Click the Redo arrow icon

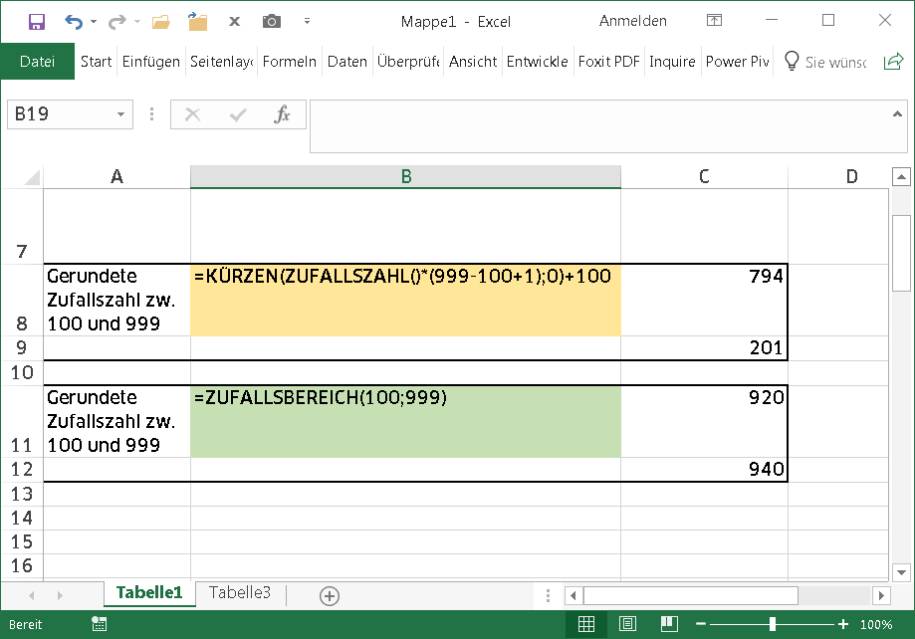(x=117, y=22)
